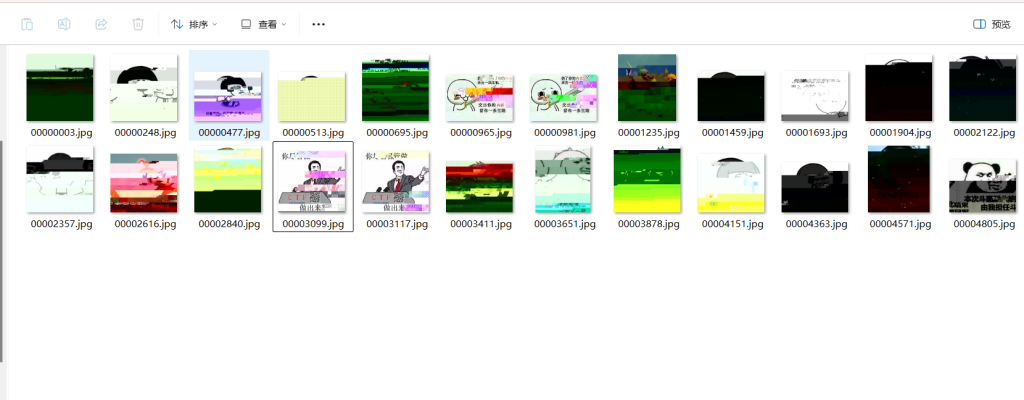
Task: Open the three-dot more options menu
Action: 318,24
